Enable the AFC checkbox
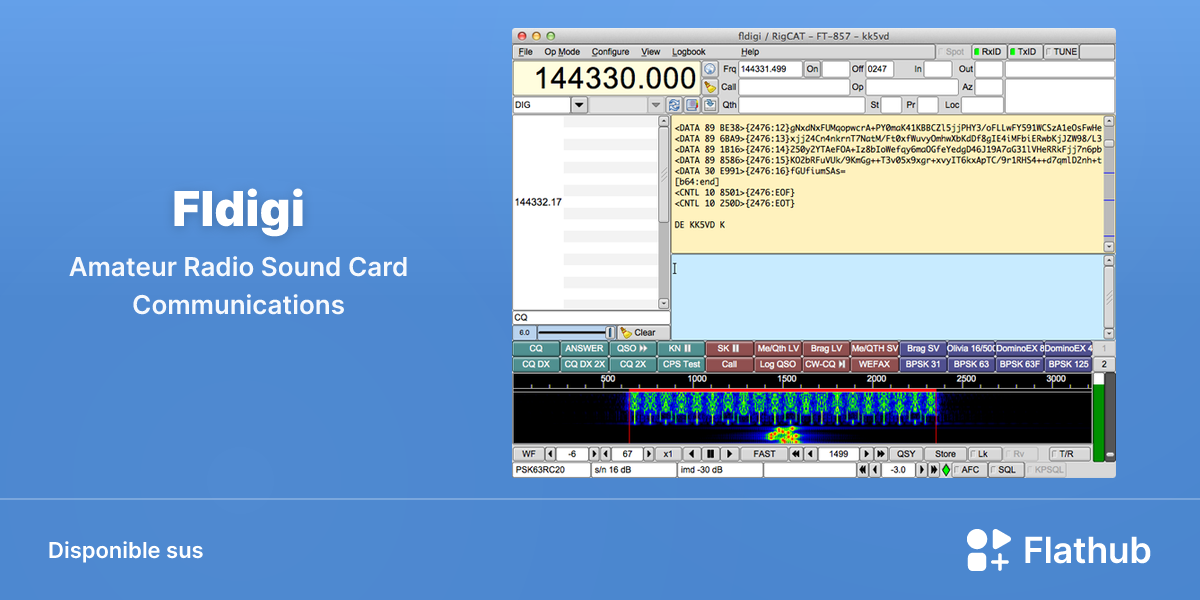This screenshot has height=600, width=1200. (x=968, y=470)
